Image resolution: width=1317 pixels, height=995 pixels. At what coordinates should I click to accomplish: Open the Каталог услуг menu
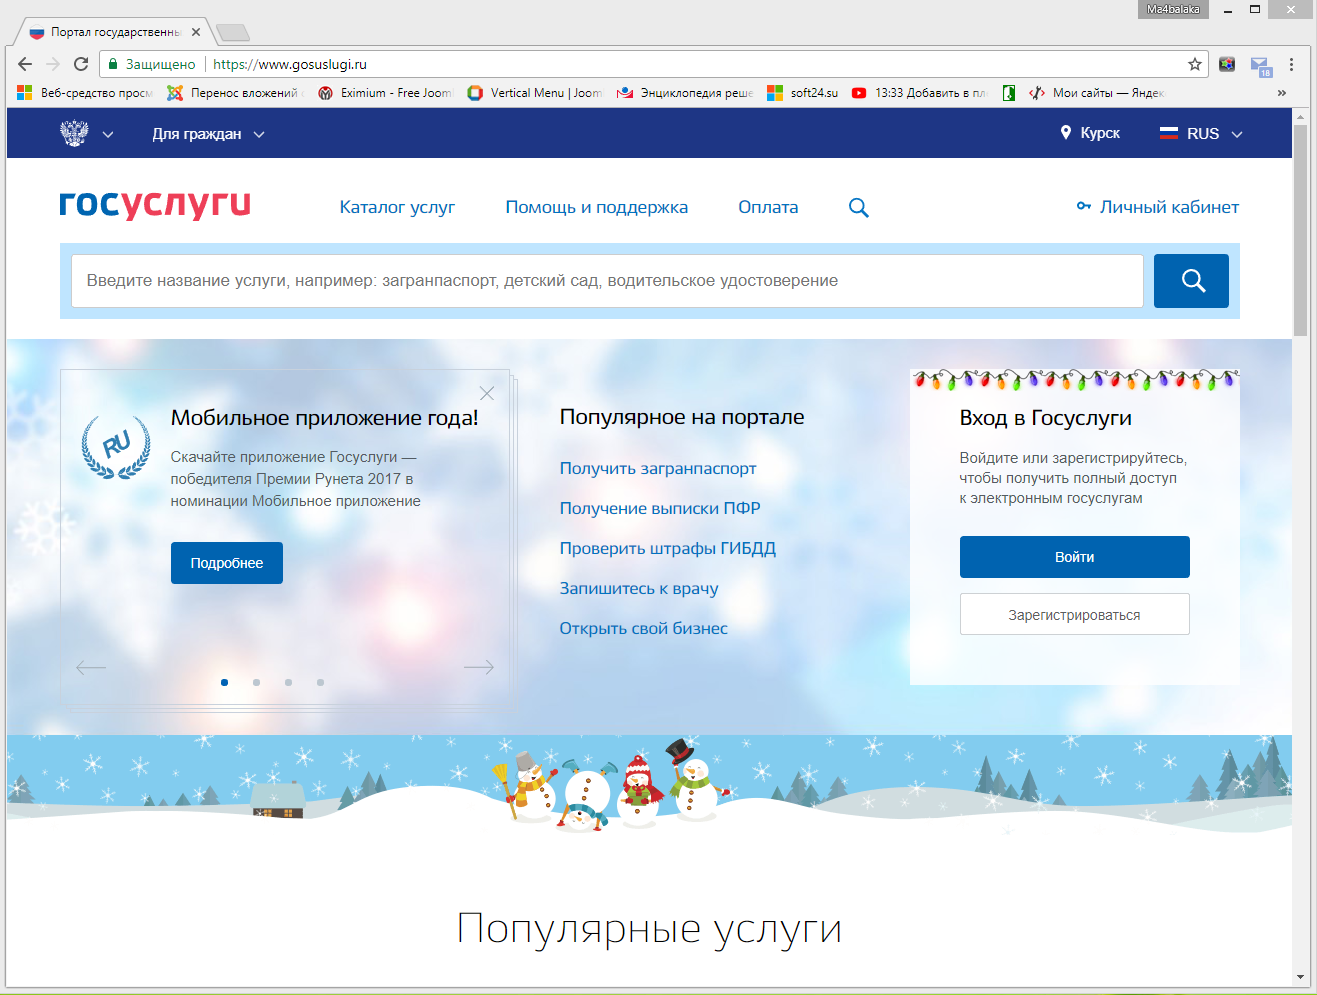click(x=397, y=207)
